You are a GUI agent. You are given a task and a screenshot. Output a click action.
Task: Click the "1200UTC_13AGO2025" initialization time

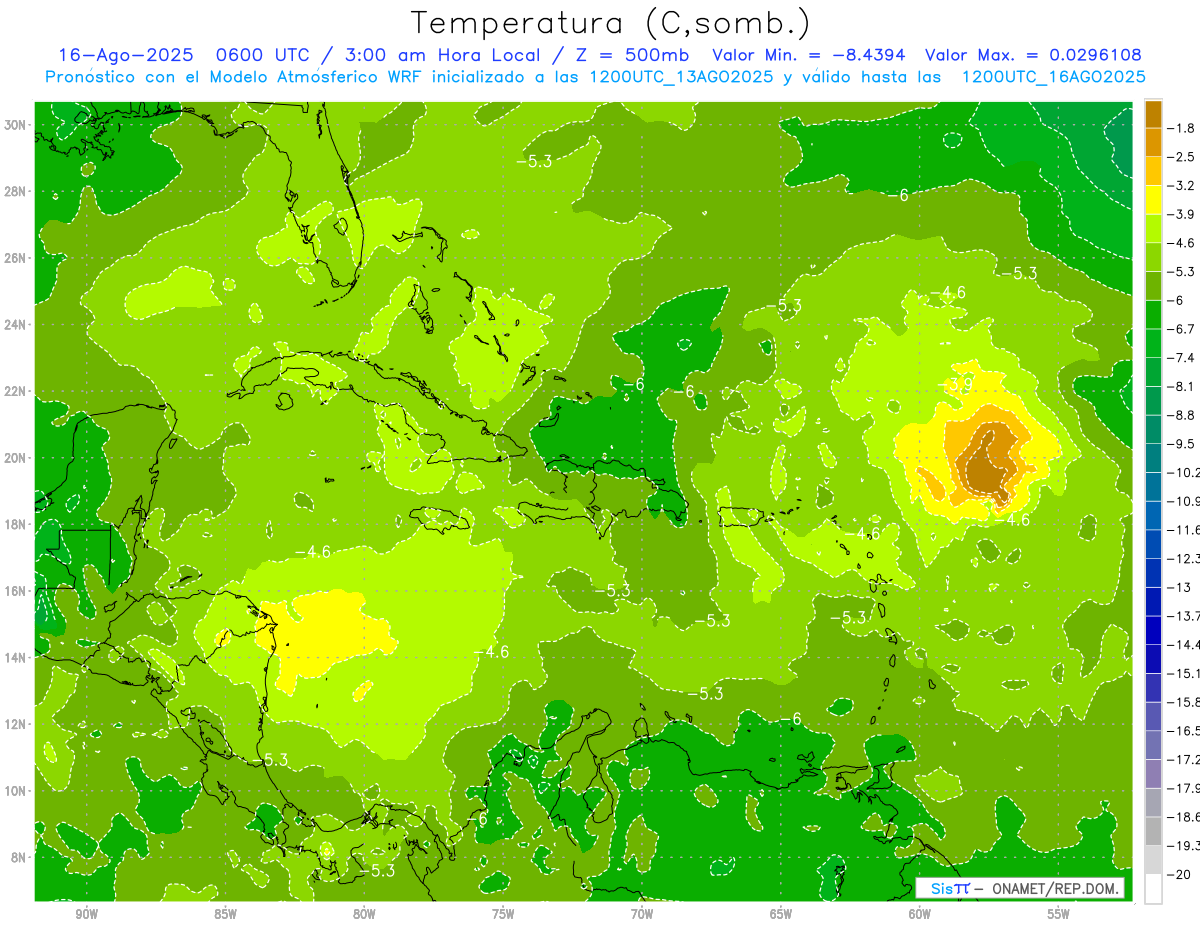677,77
